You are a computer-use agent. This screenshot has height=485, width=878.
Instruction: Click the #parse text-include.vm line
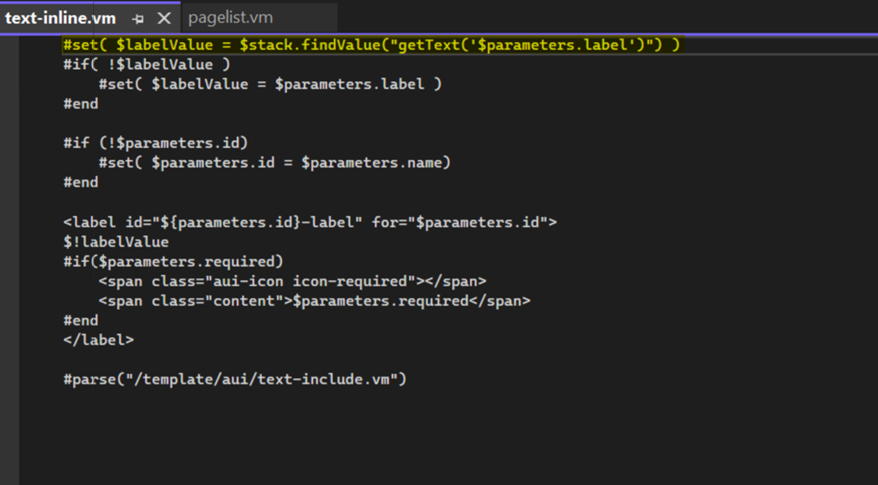(x=235, y=379)
